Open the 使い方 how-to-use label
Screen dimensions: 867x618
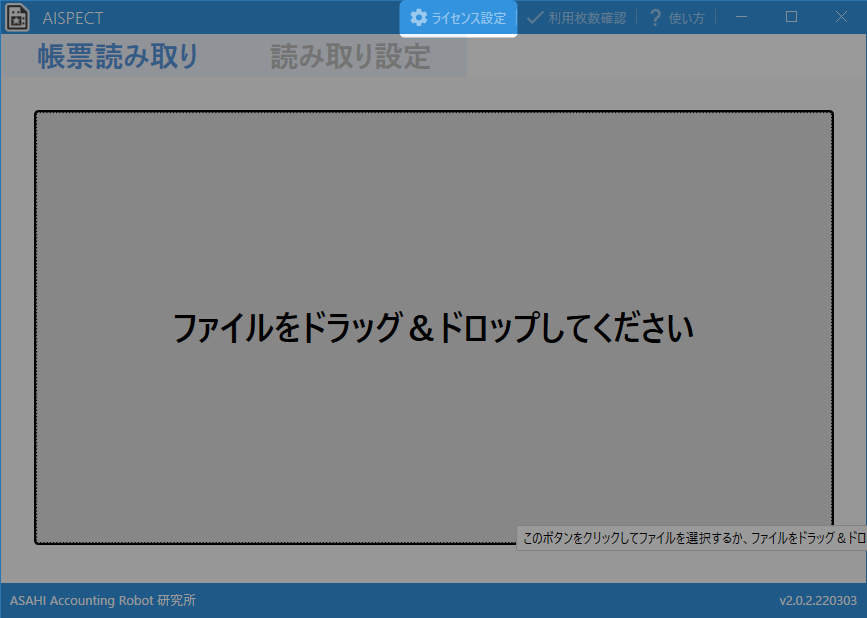click(686, 18)
